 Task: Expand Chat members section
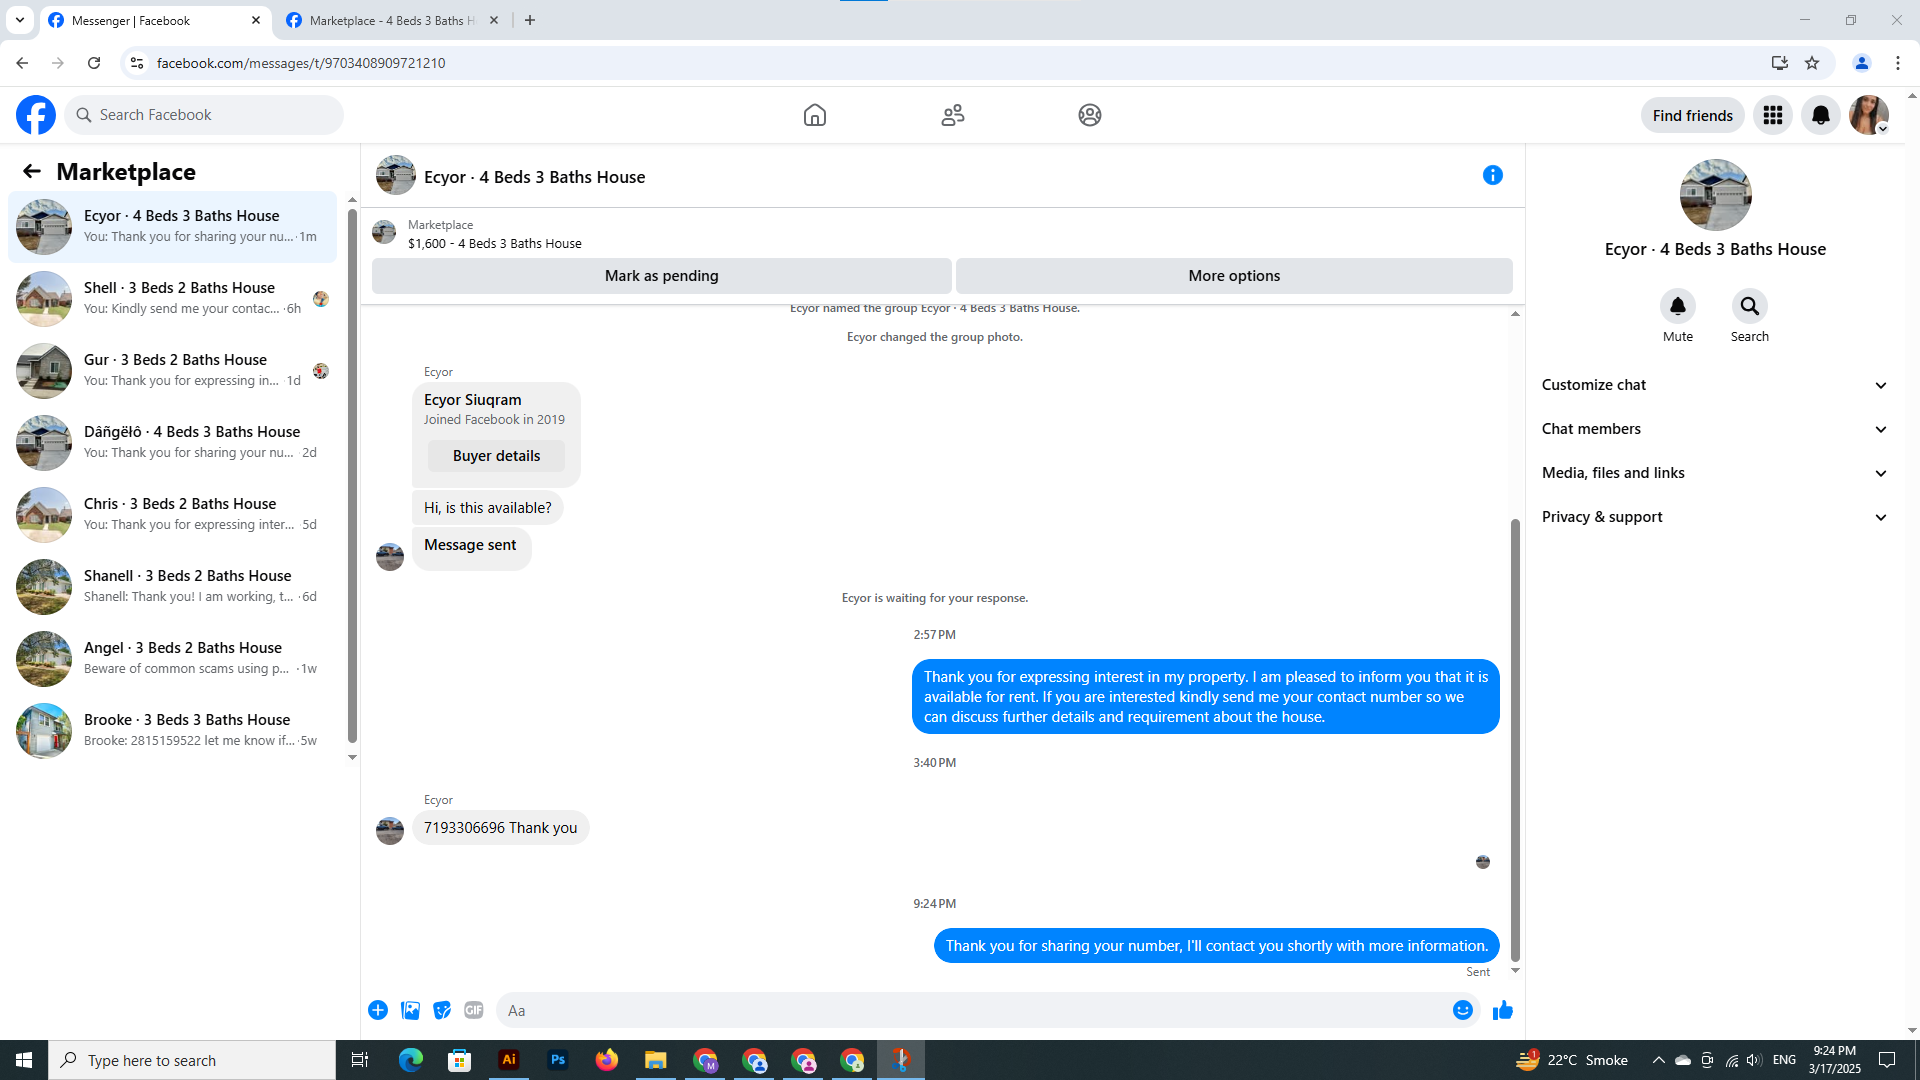1715,429
